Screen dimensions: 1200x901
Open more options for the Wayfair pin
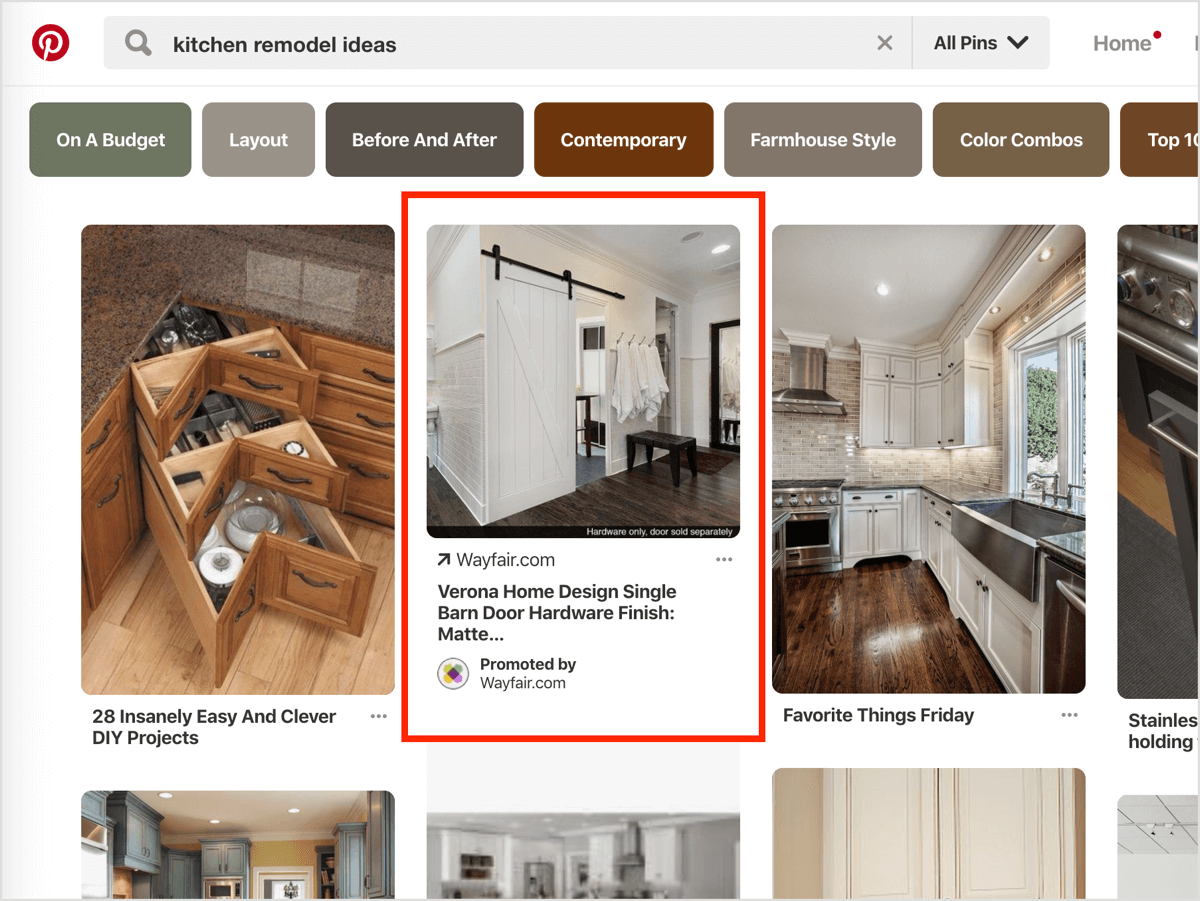tap(724, 560)
